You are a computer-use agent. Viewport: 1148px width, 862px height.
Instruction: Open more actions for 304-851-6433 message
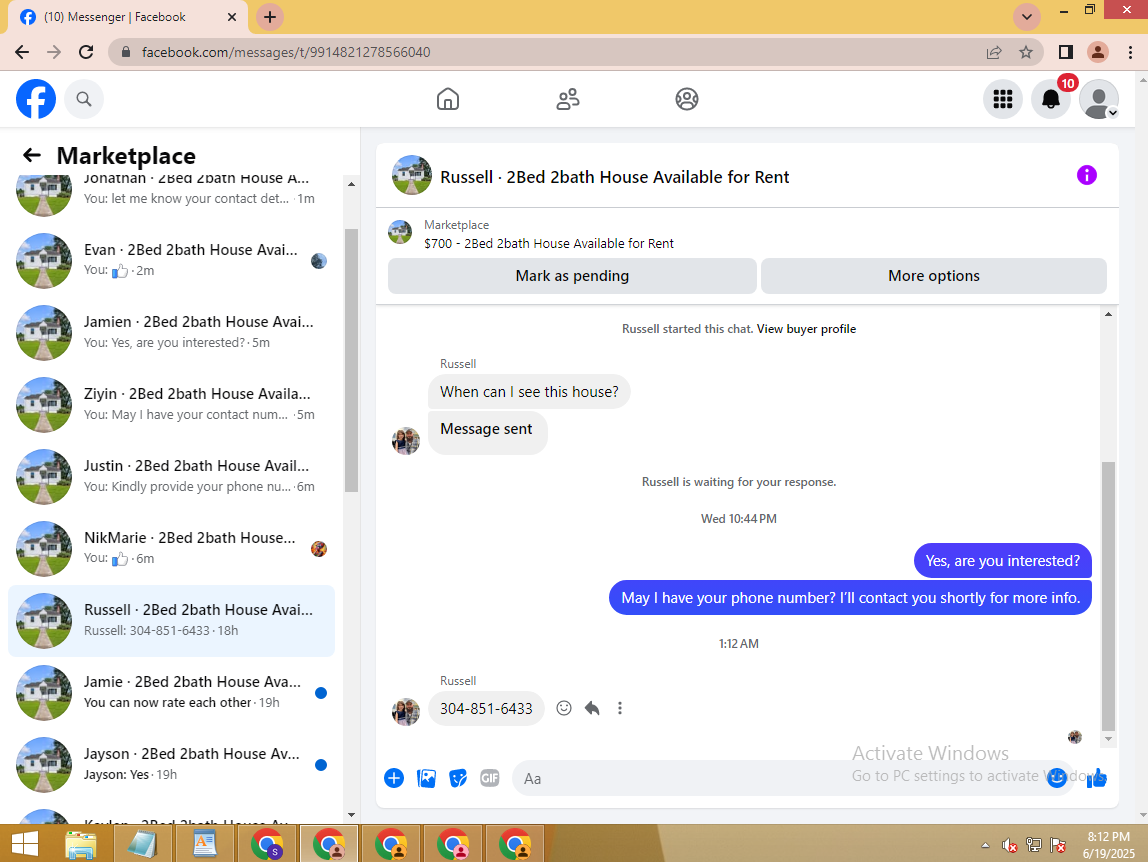pyautogui.click(x=620, y=708)
